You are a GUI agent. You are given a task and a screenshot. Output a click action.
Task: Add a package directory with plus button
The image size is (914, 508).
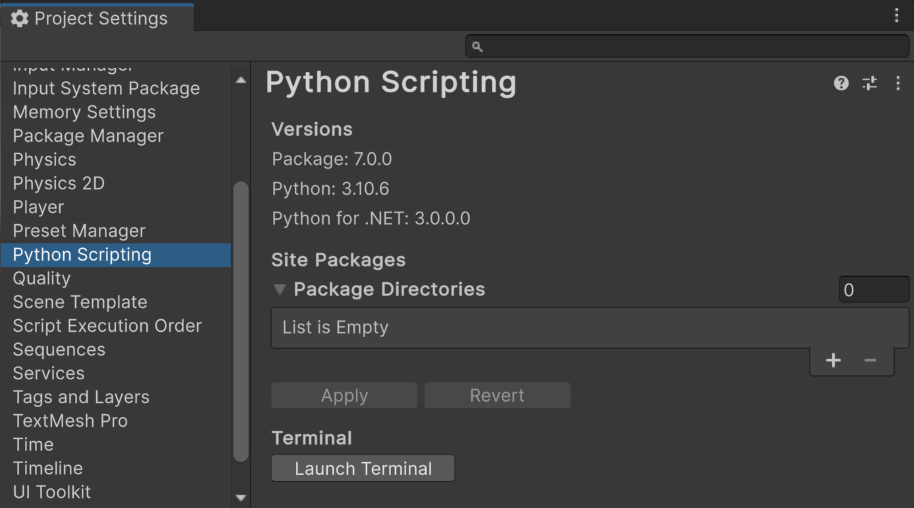click(x=833, y=360)
